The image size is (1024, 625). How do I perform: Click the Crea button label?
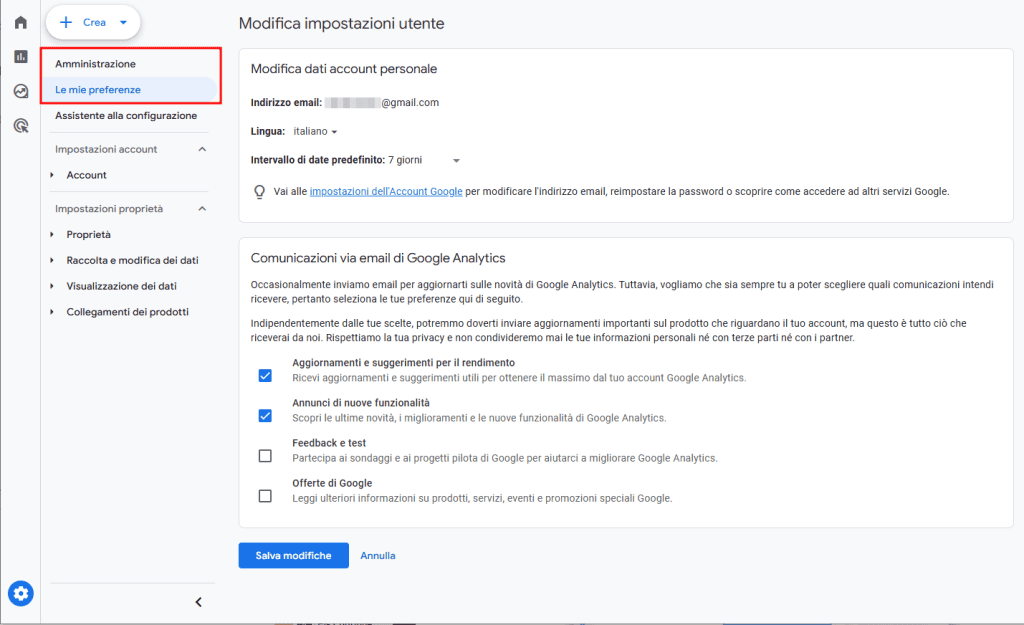tap(94, 22)
